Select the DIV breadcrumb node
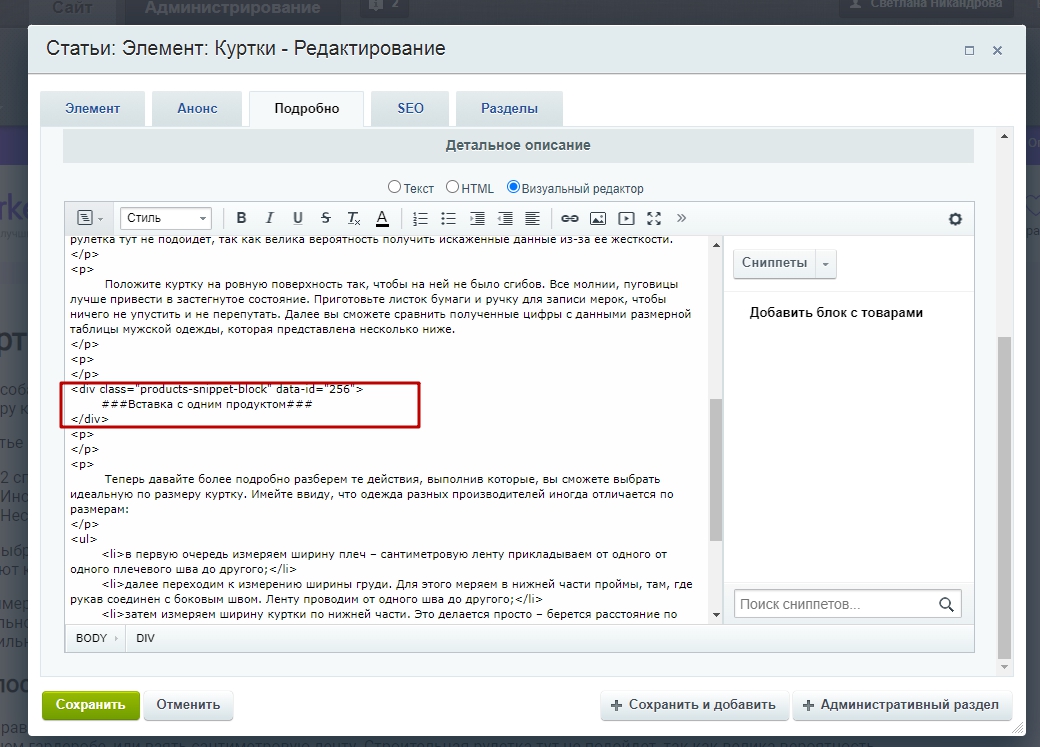The width and height of the screenshot is (1040, 747). [x=145, y=638]
